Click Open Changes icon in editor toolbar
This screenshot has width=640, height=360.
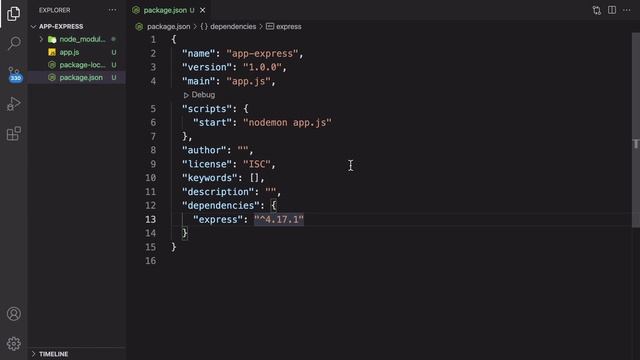pyautogui.click(x=596, y=10)
